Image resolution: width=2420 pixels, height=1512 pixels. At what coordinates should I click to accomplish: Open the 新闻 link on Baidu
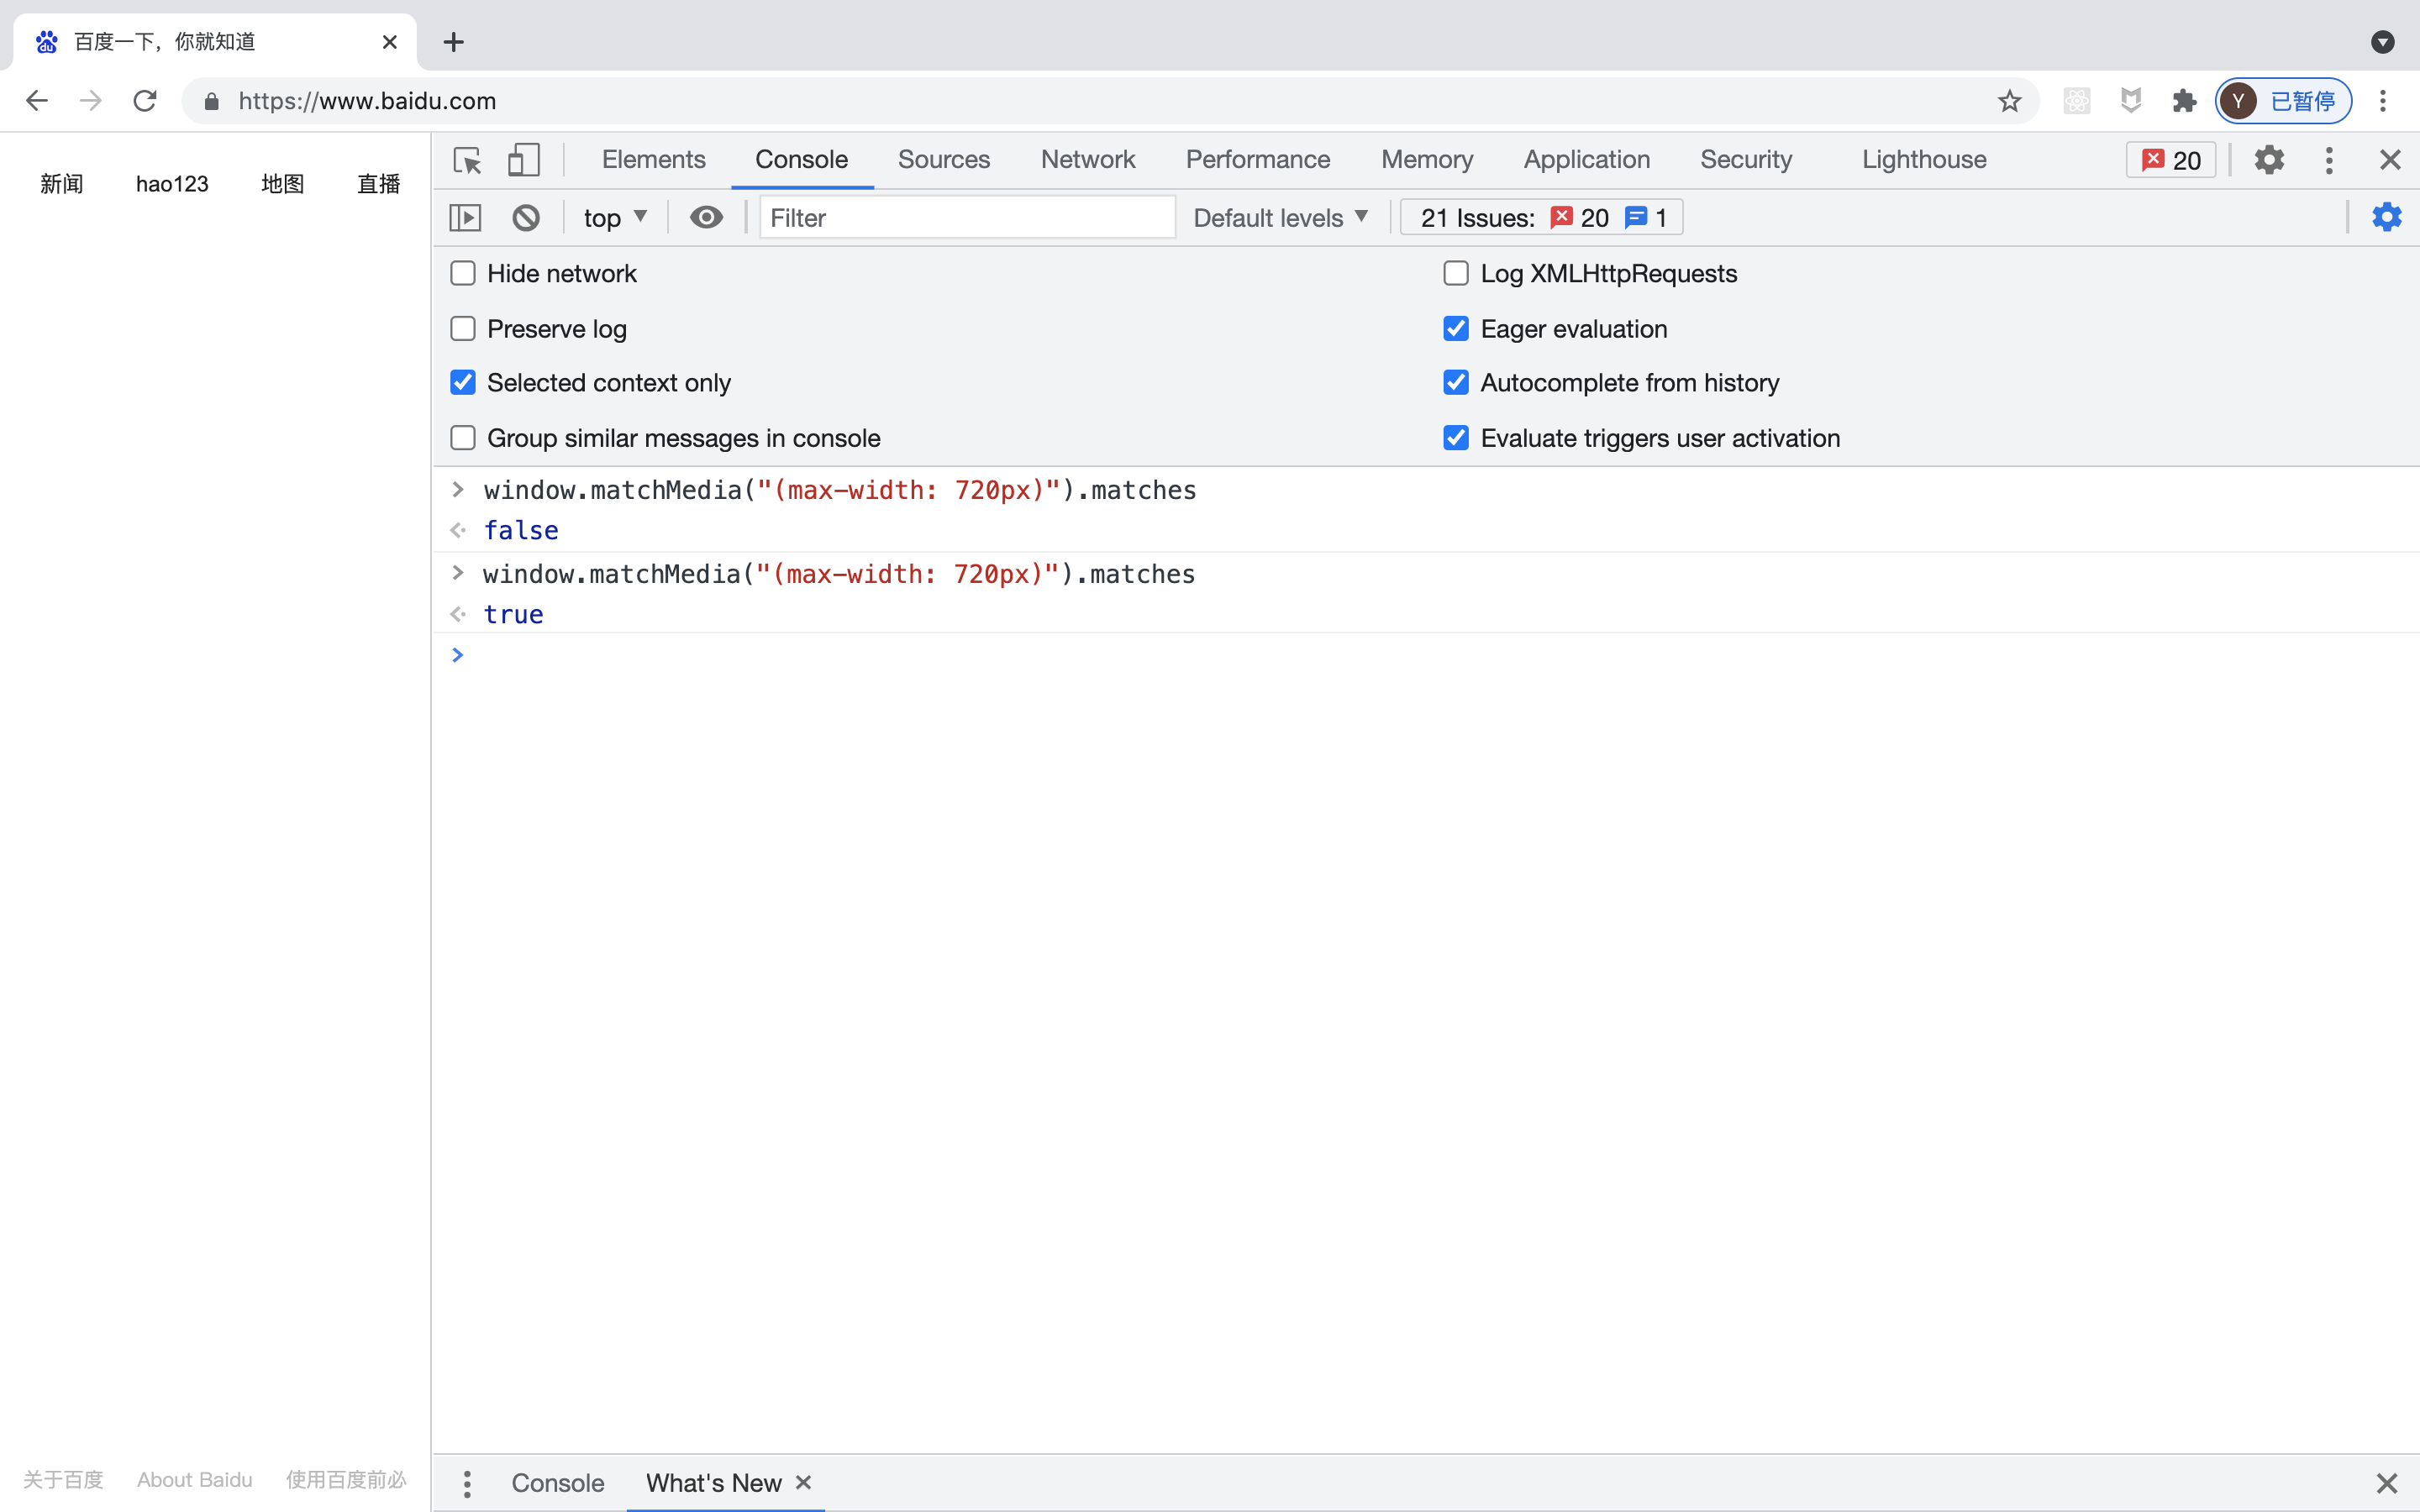62,184
